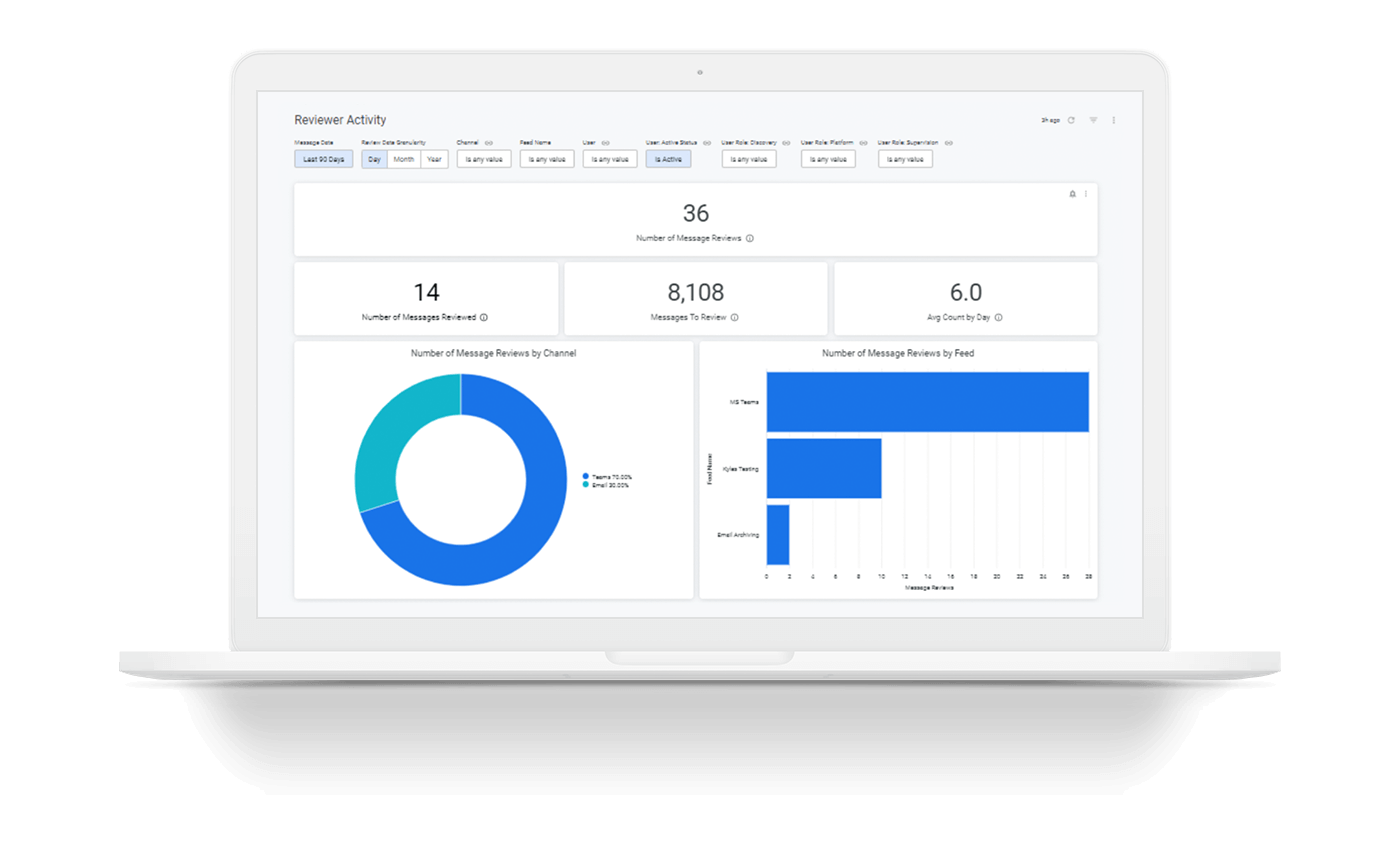The height and width of the screenshot is (850, 1400).
Task: Click the info icon beside Messages To Review
Action: click(x=736, y=317)
